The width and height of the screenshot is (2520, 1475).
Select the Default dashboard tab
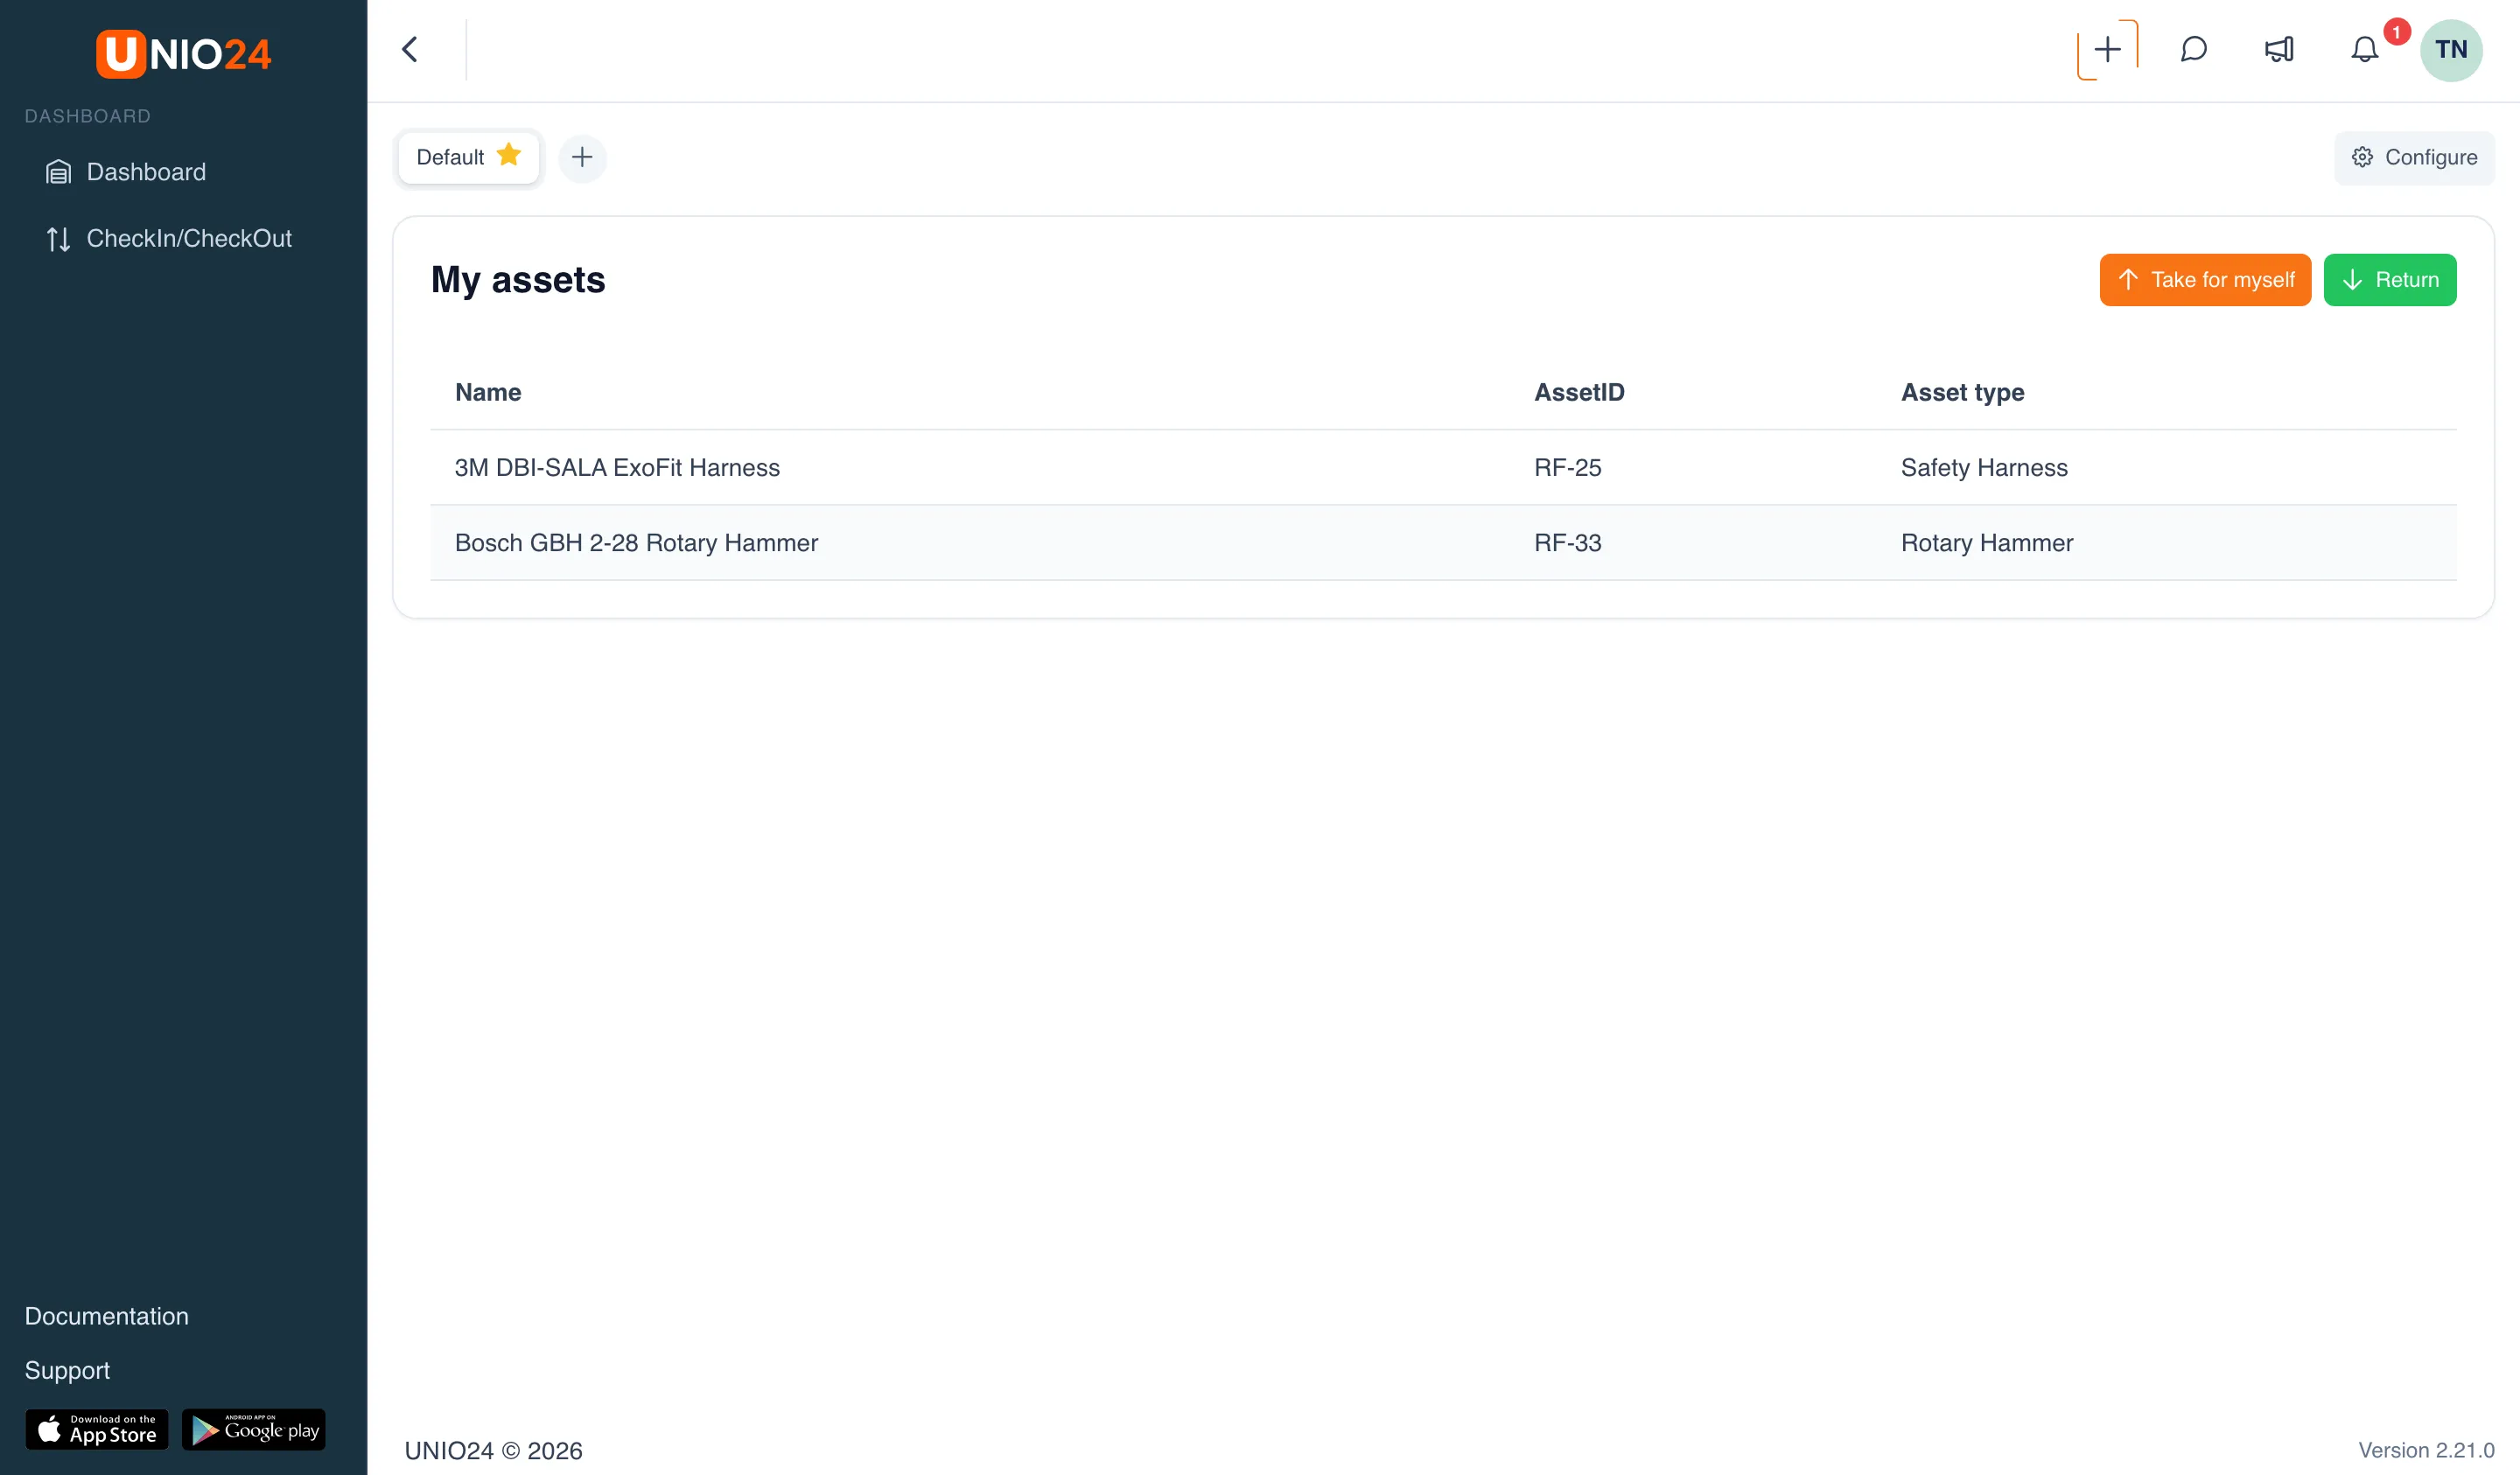(x=469, y=157)
